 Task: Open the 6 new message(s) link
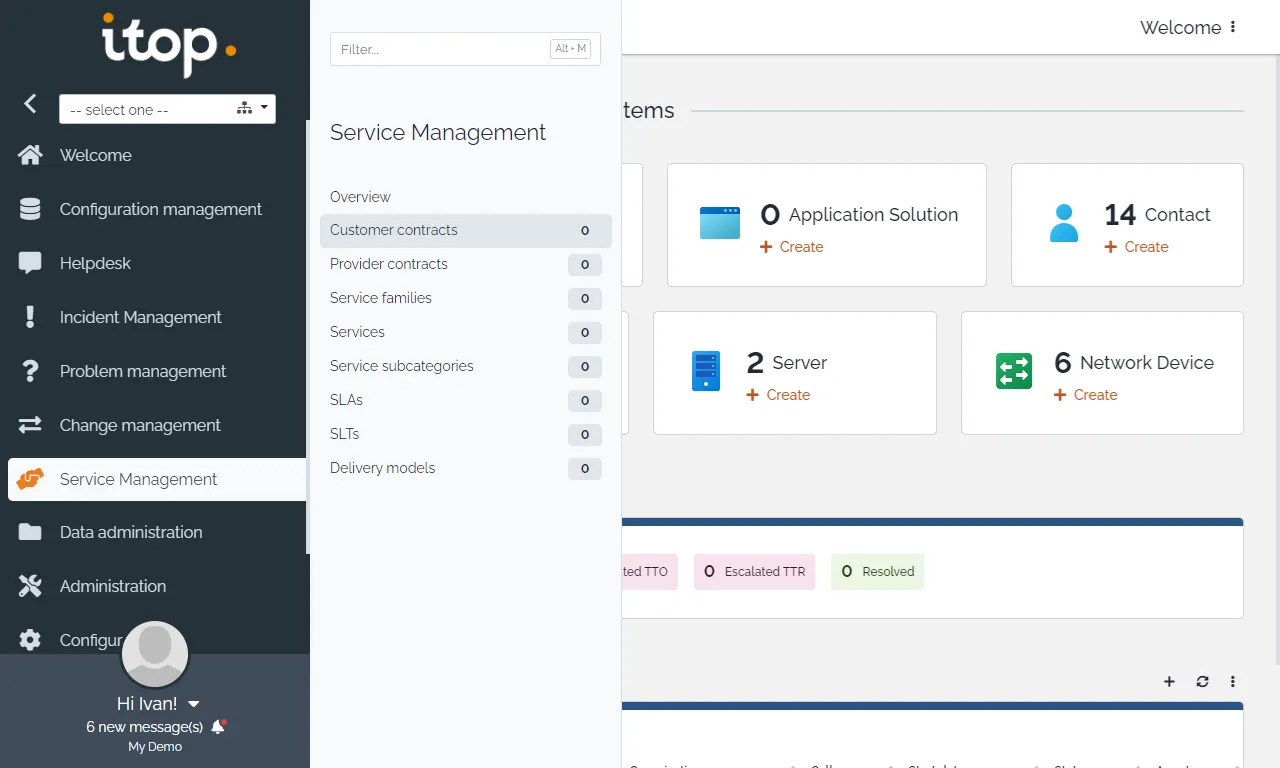click(145, 727)
